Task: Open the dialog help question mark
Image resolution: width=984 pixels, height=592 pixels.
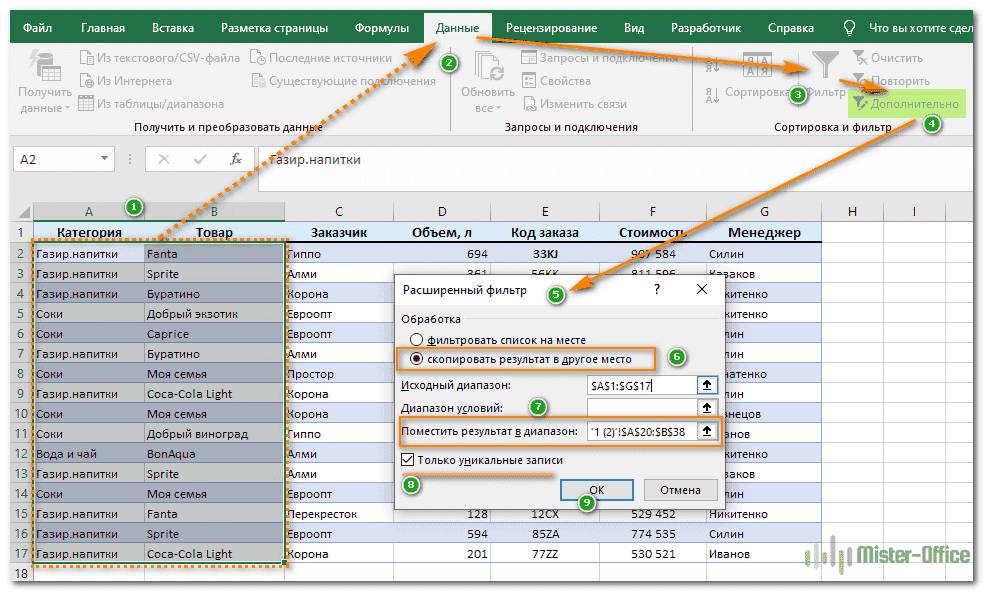Action: 657,289
